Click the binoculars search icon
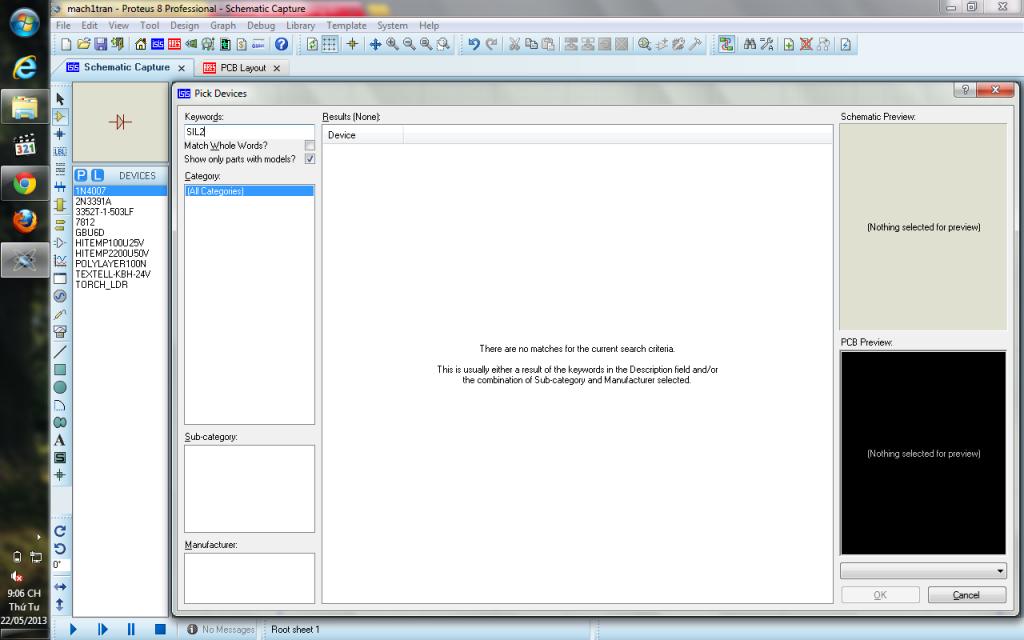This screenshot has width=1024, height=640. point(750,44)
